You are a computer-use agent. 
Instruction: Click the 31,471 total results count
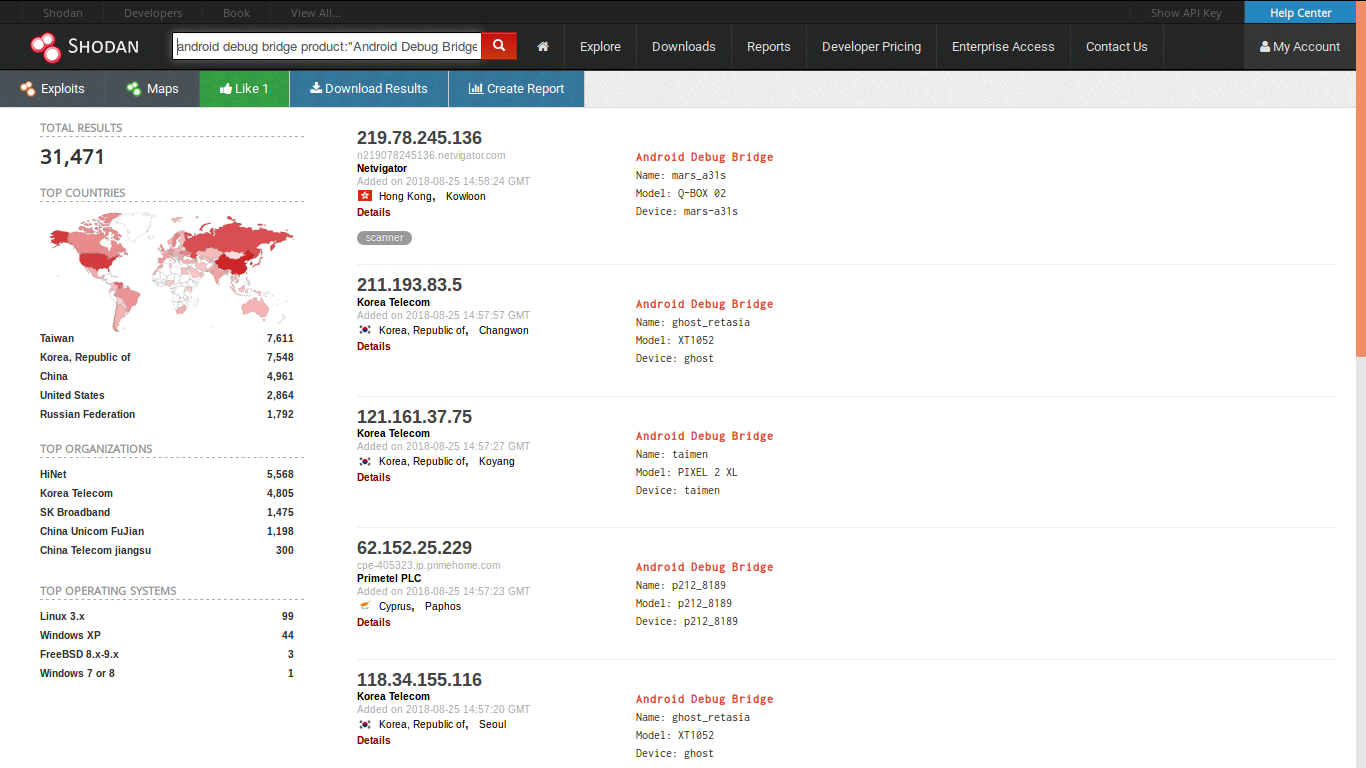(x=72, y=157)
